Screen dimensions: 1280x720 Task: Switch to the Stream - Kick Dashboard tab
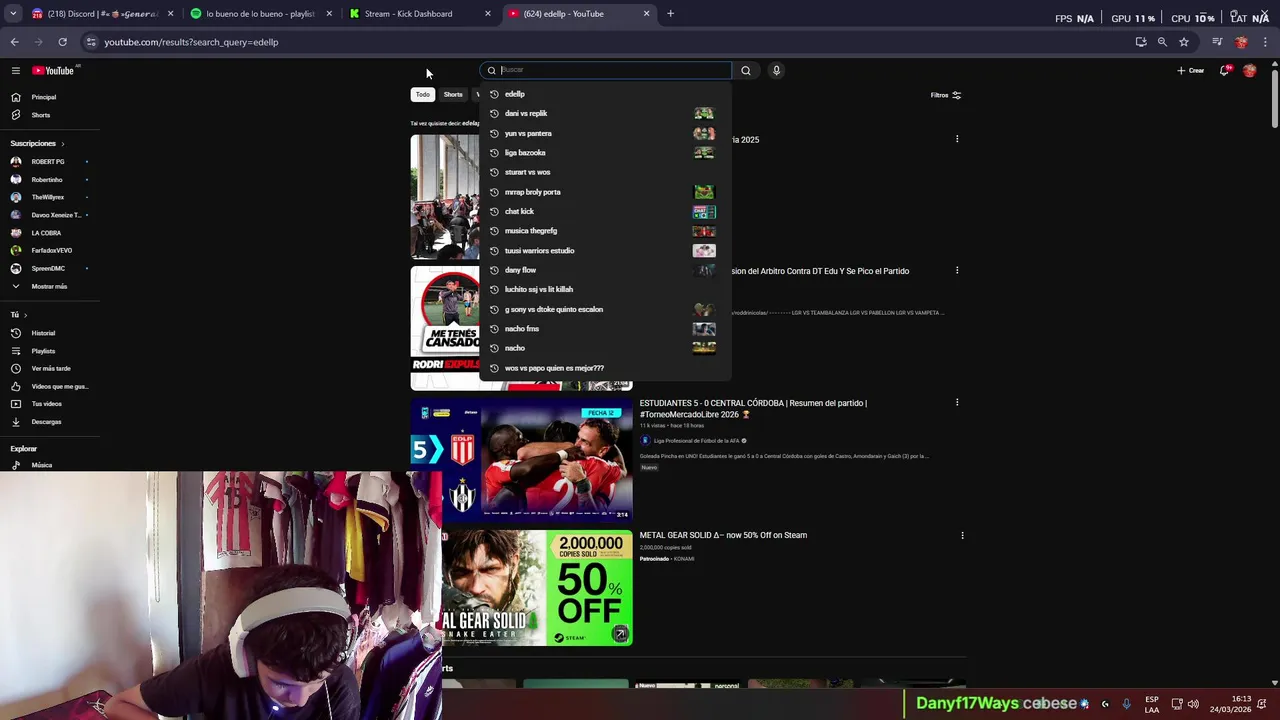(420, 14)
